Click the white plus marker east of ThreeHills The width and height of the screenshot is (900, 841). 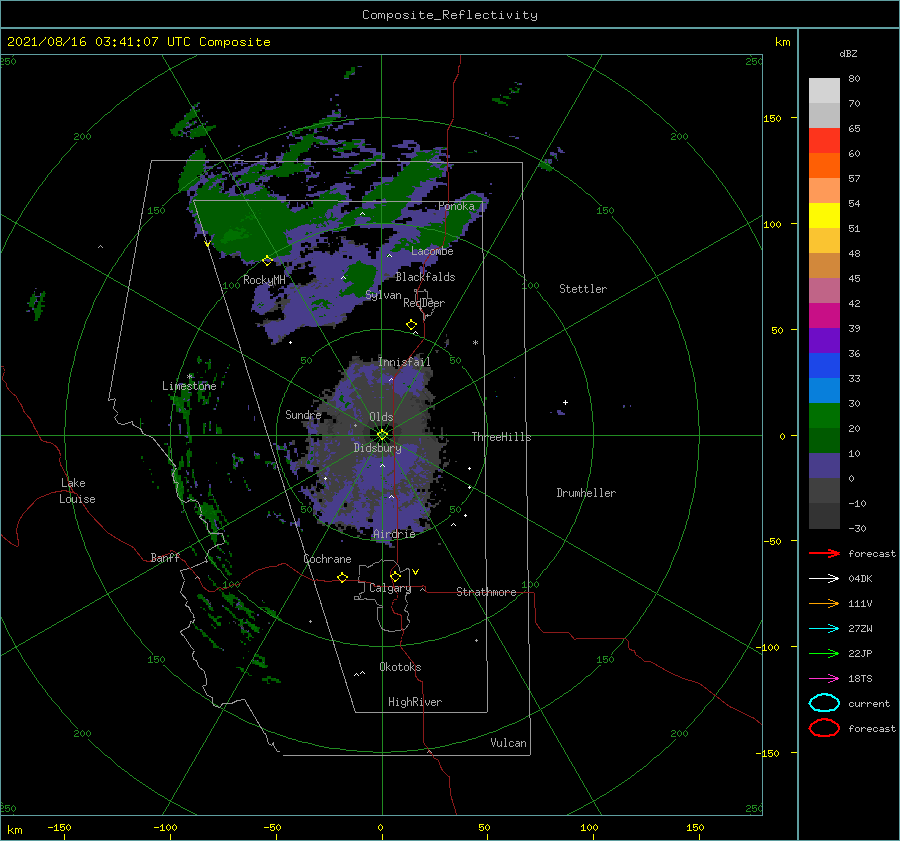click(565, 402)
